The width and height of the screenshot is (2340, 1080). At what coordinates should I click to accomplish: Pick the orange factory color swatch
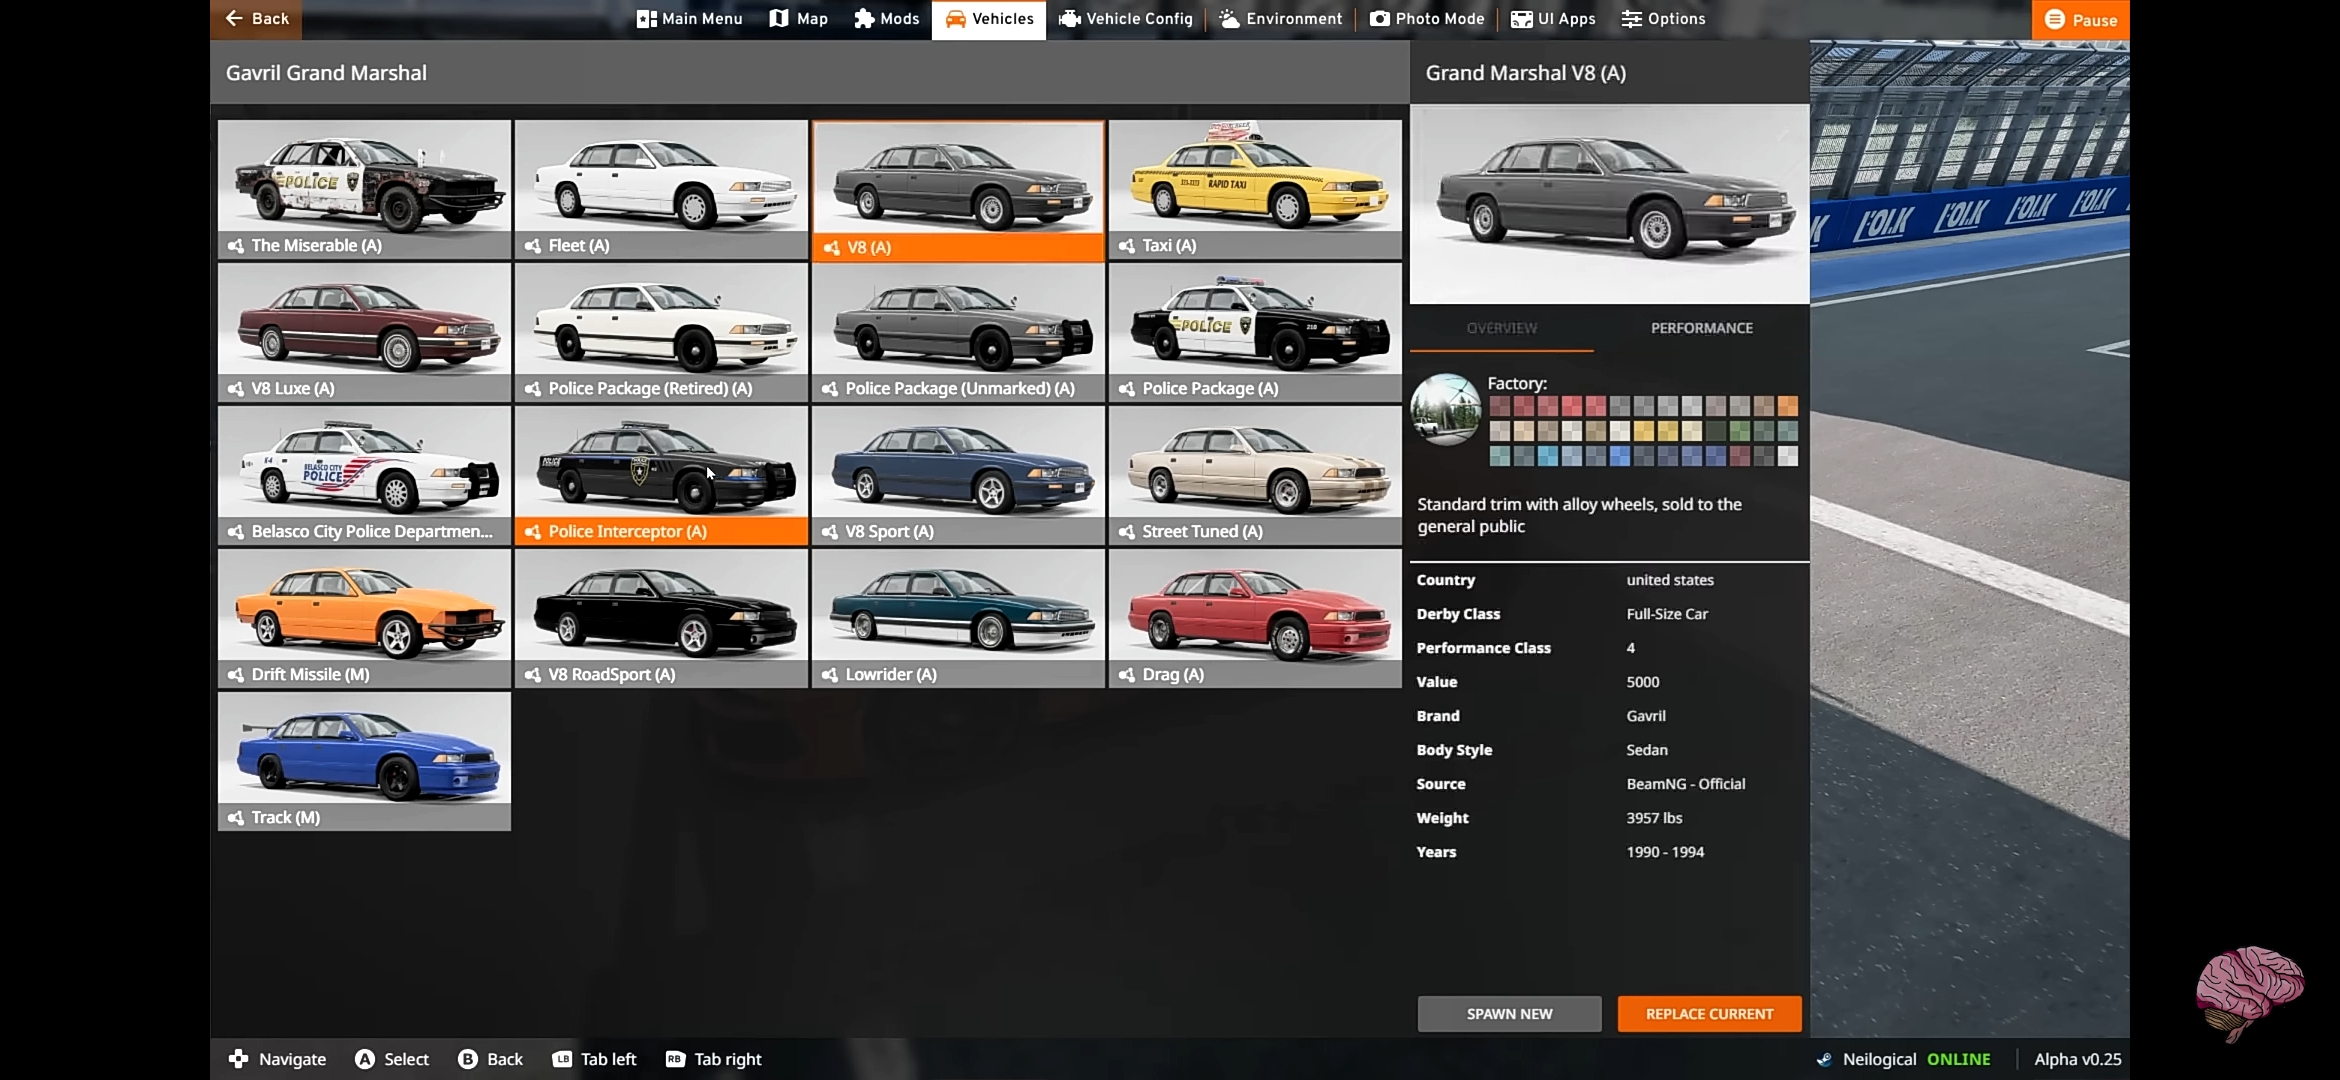[1788, 406]
